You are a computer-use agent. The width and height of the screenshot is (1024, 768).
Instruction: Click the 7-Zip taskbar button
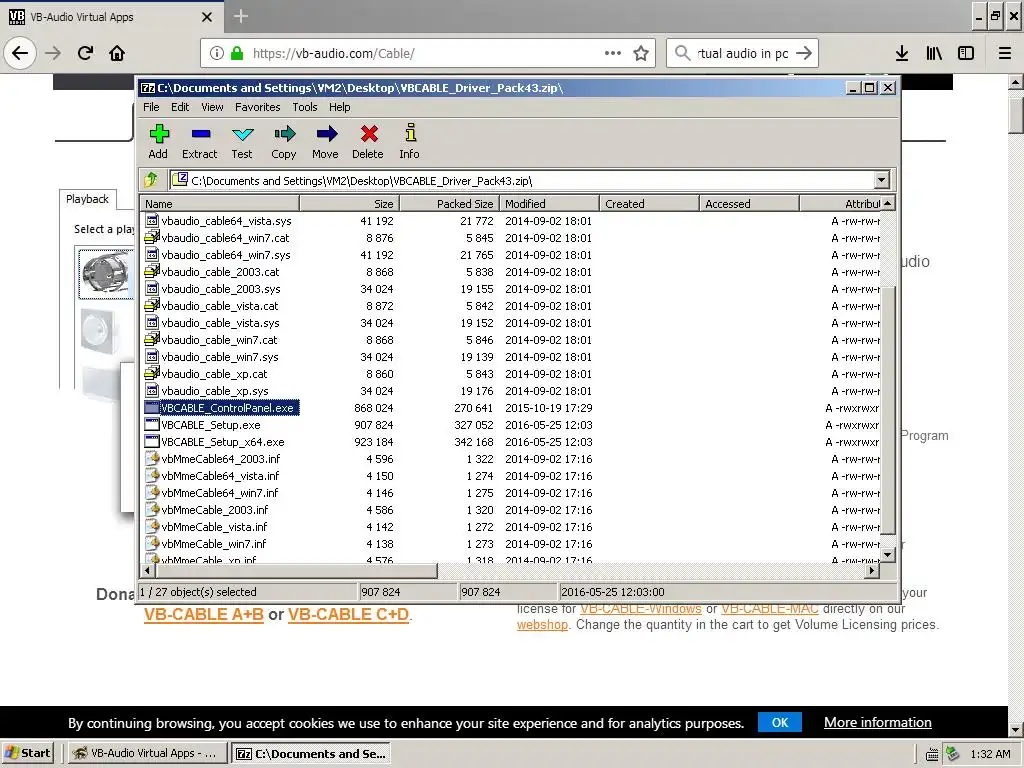click(311, 753)
